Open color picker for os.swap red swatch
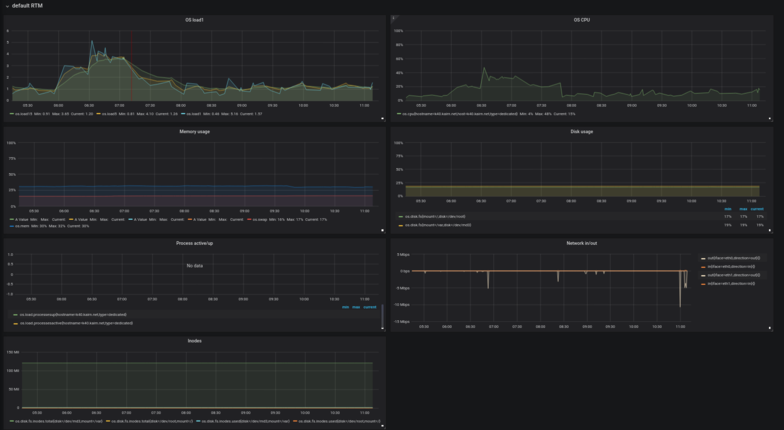784x430 pixels. pos(249,220)
